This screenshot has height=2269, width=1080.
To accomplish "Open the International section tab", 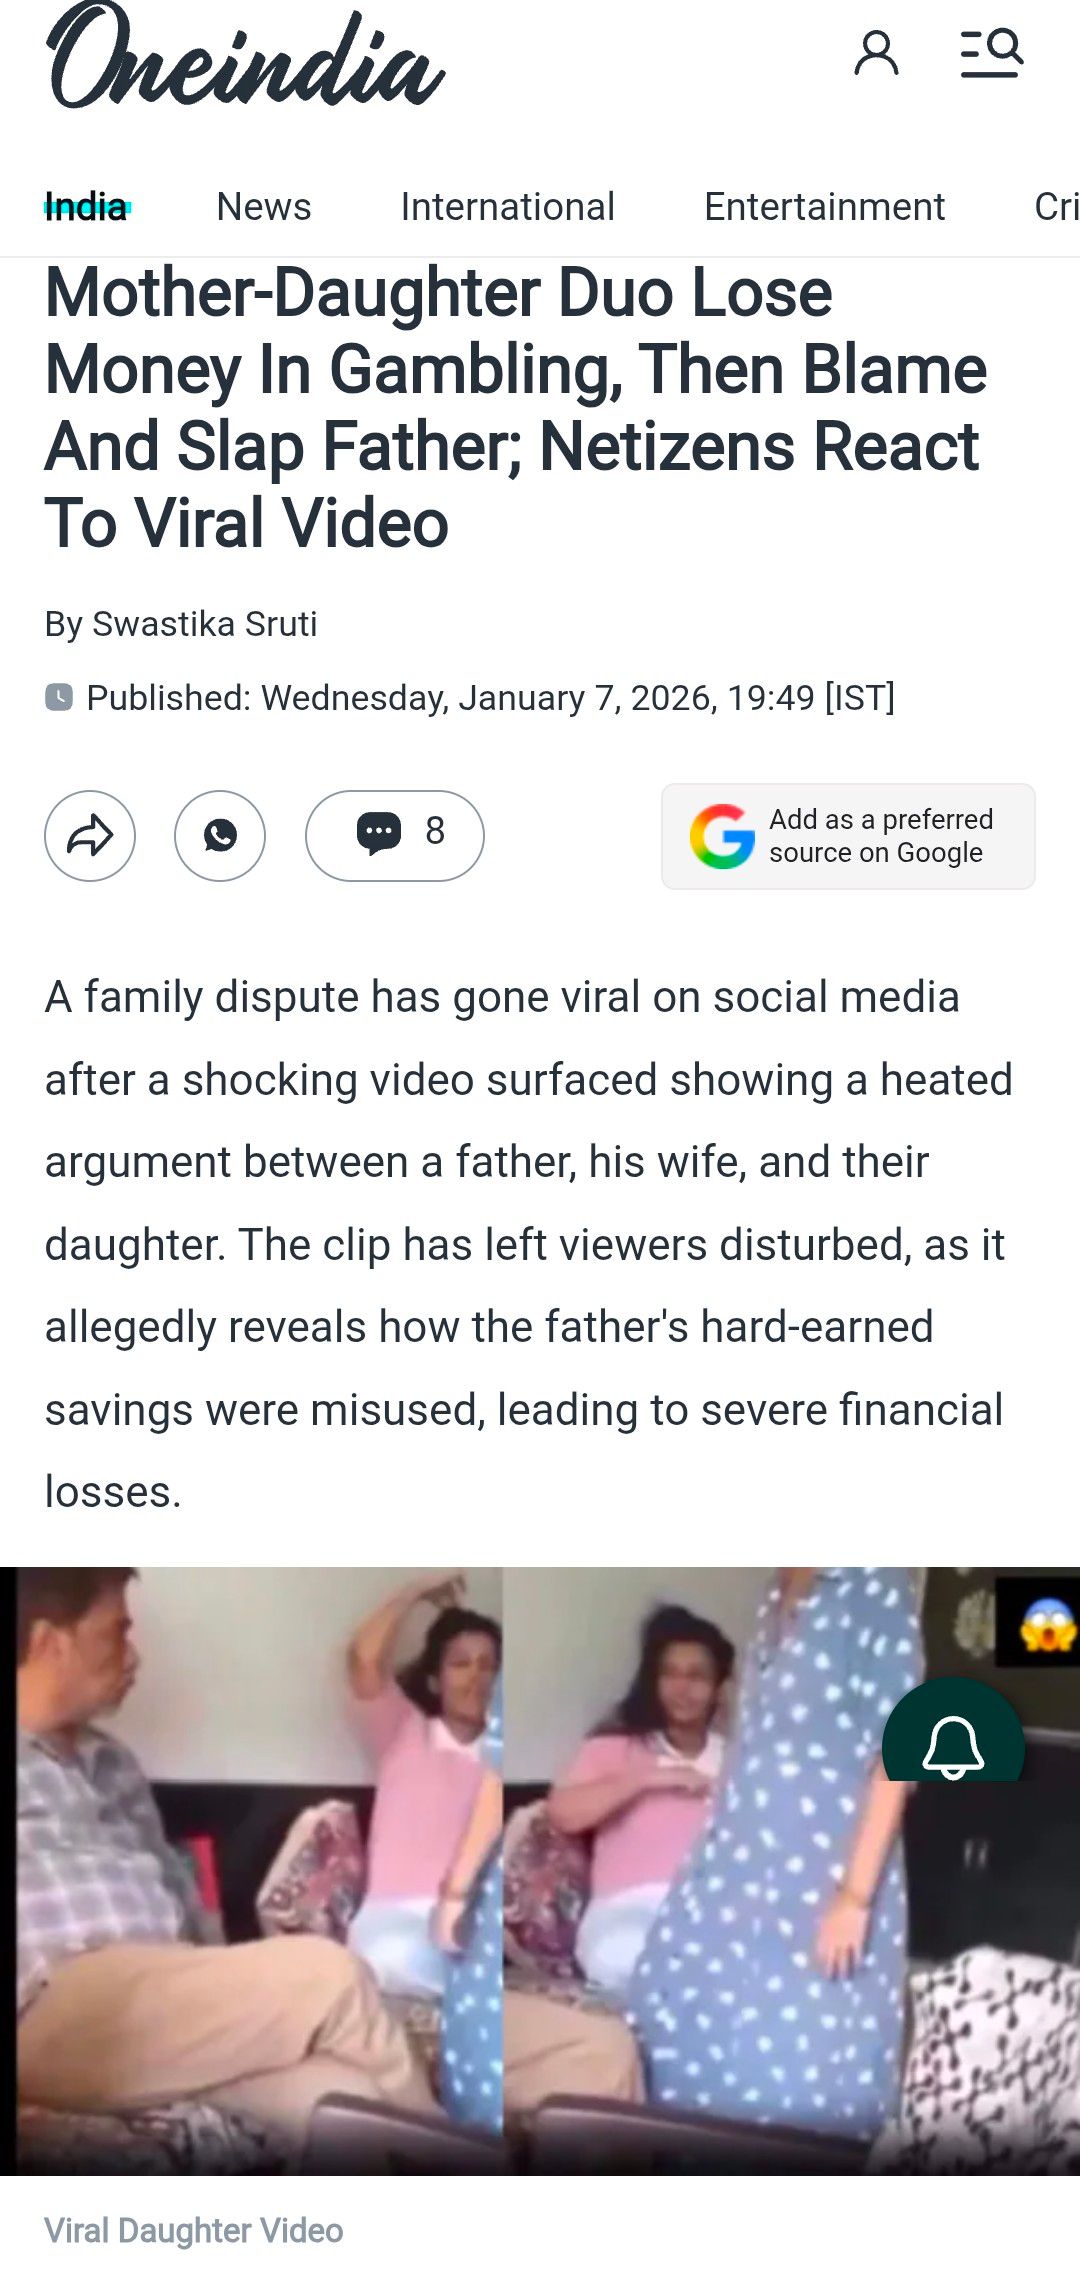I will click(x=508, y=207).
